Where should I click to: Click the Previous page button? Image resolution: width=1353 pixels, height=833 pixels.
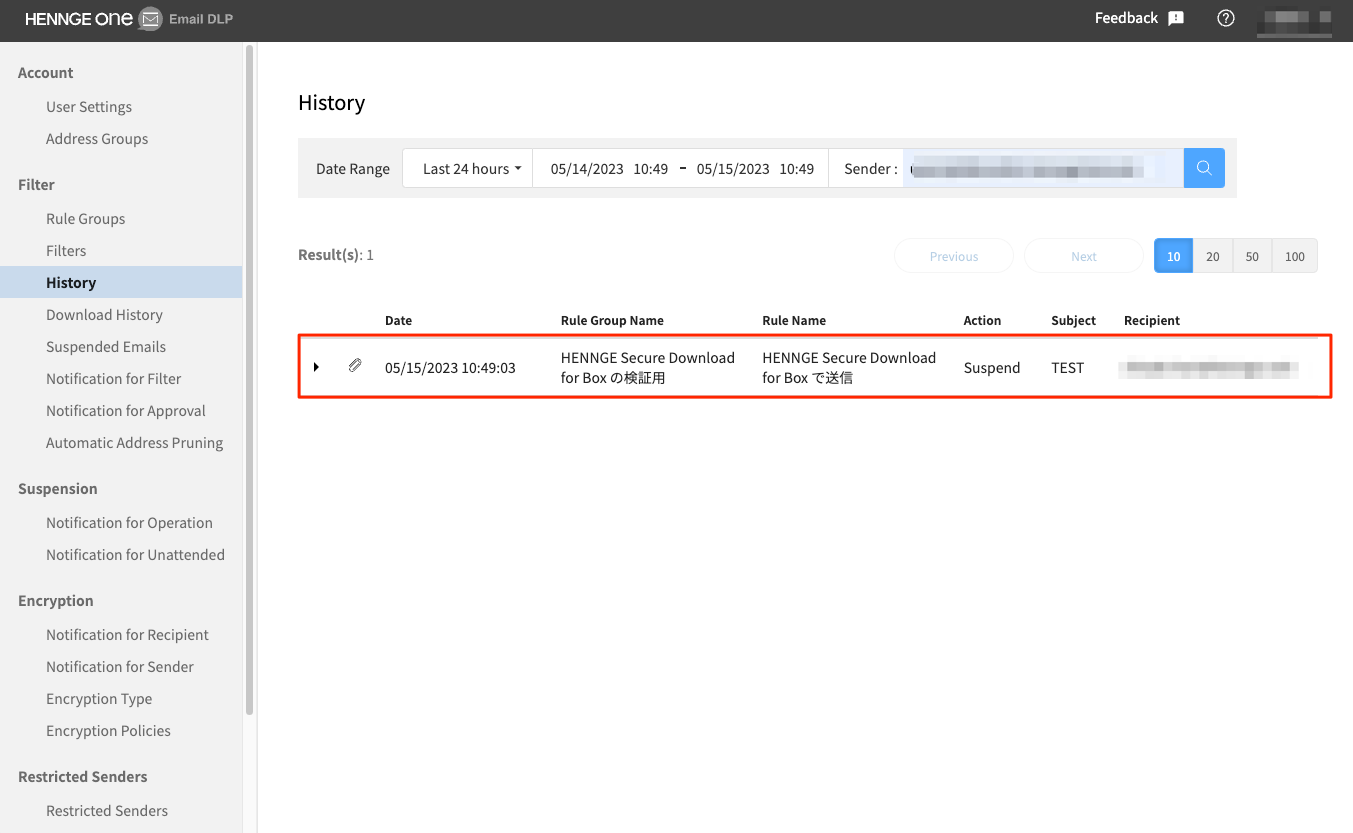954,256
